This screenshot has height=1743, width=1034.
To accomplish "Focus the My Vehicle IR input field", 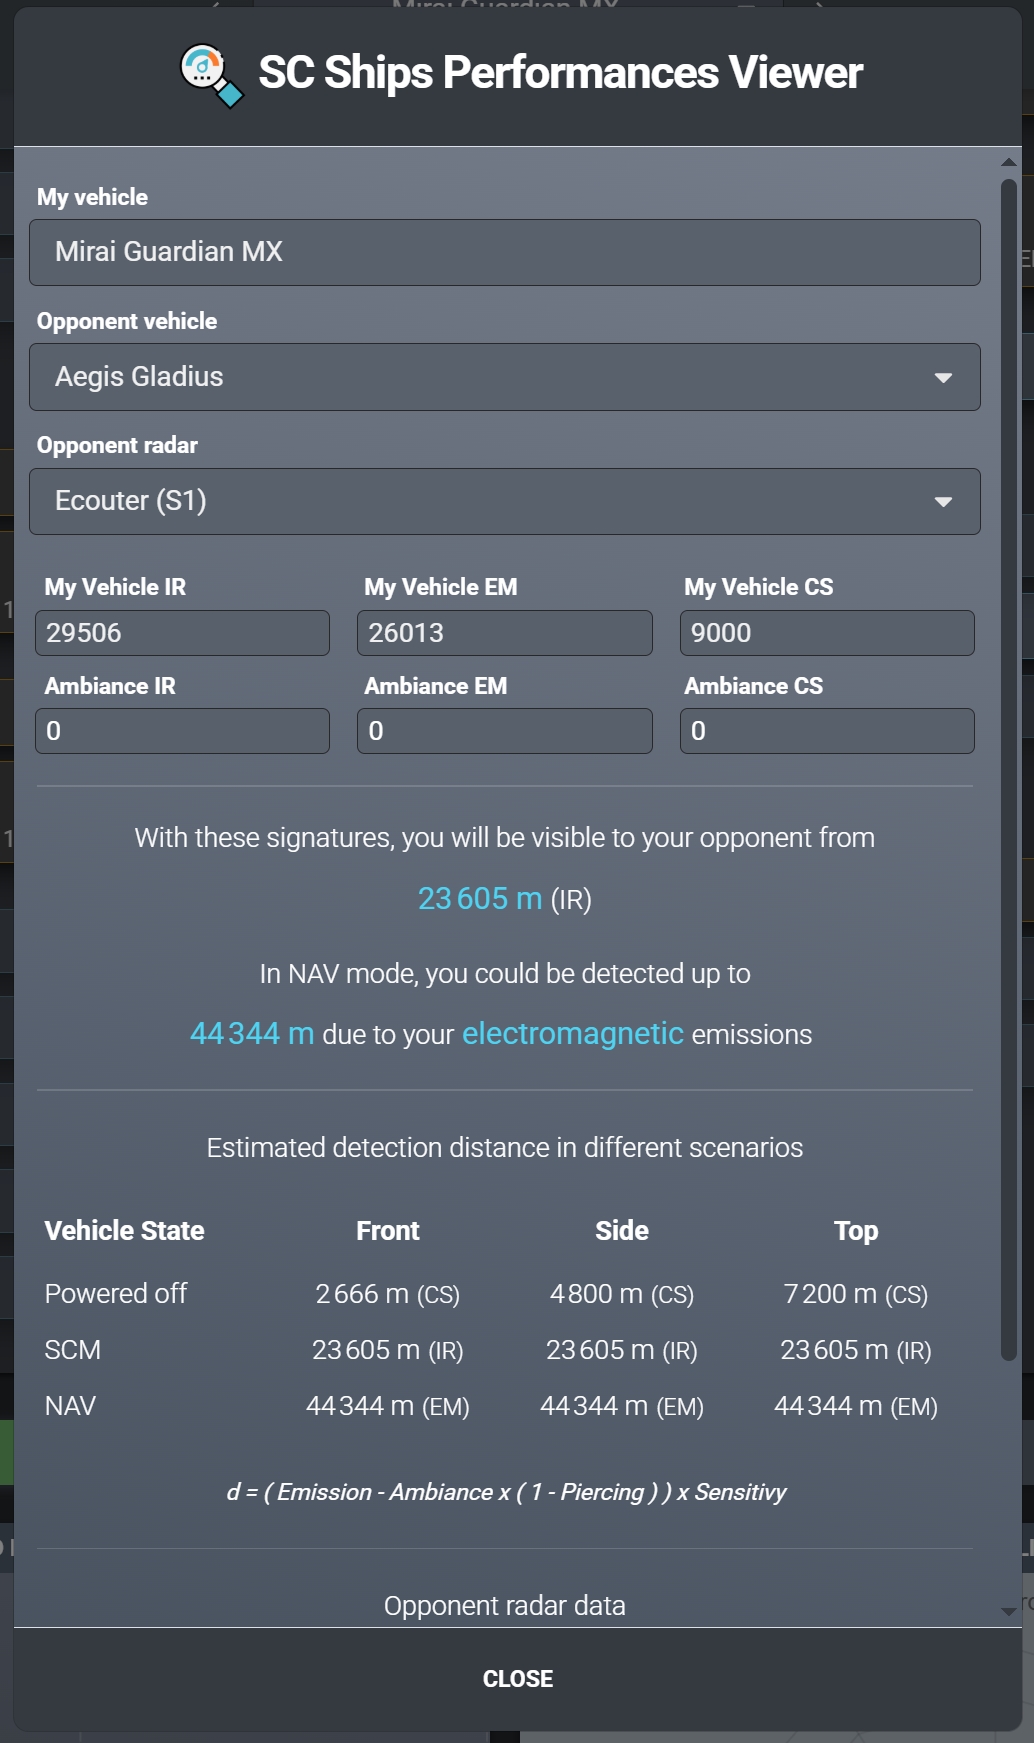I will [x=182, y=633].
